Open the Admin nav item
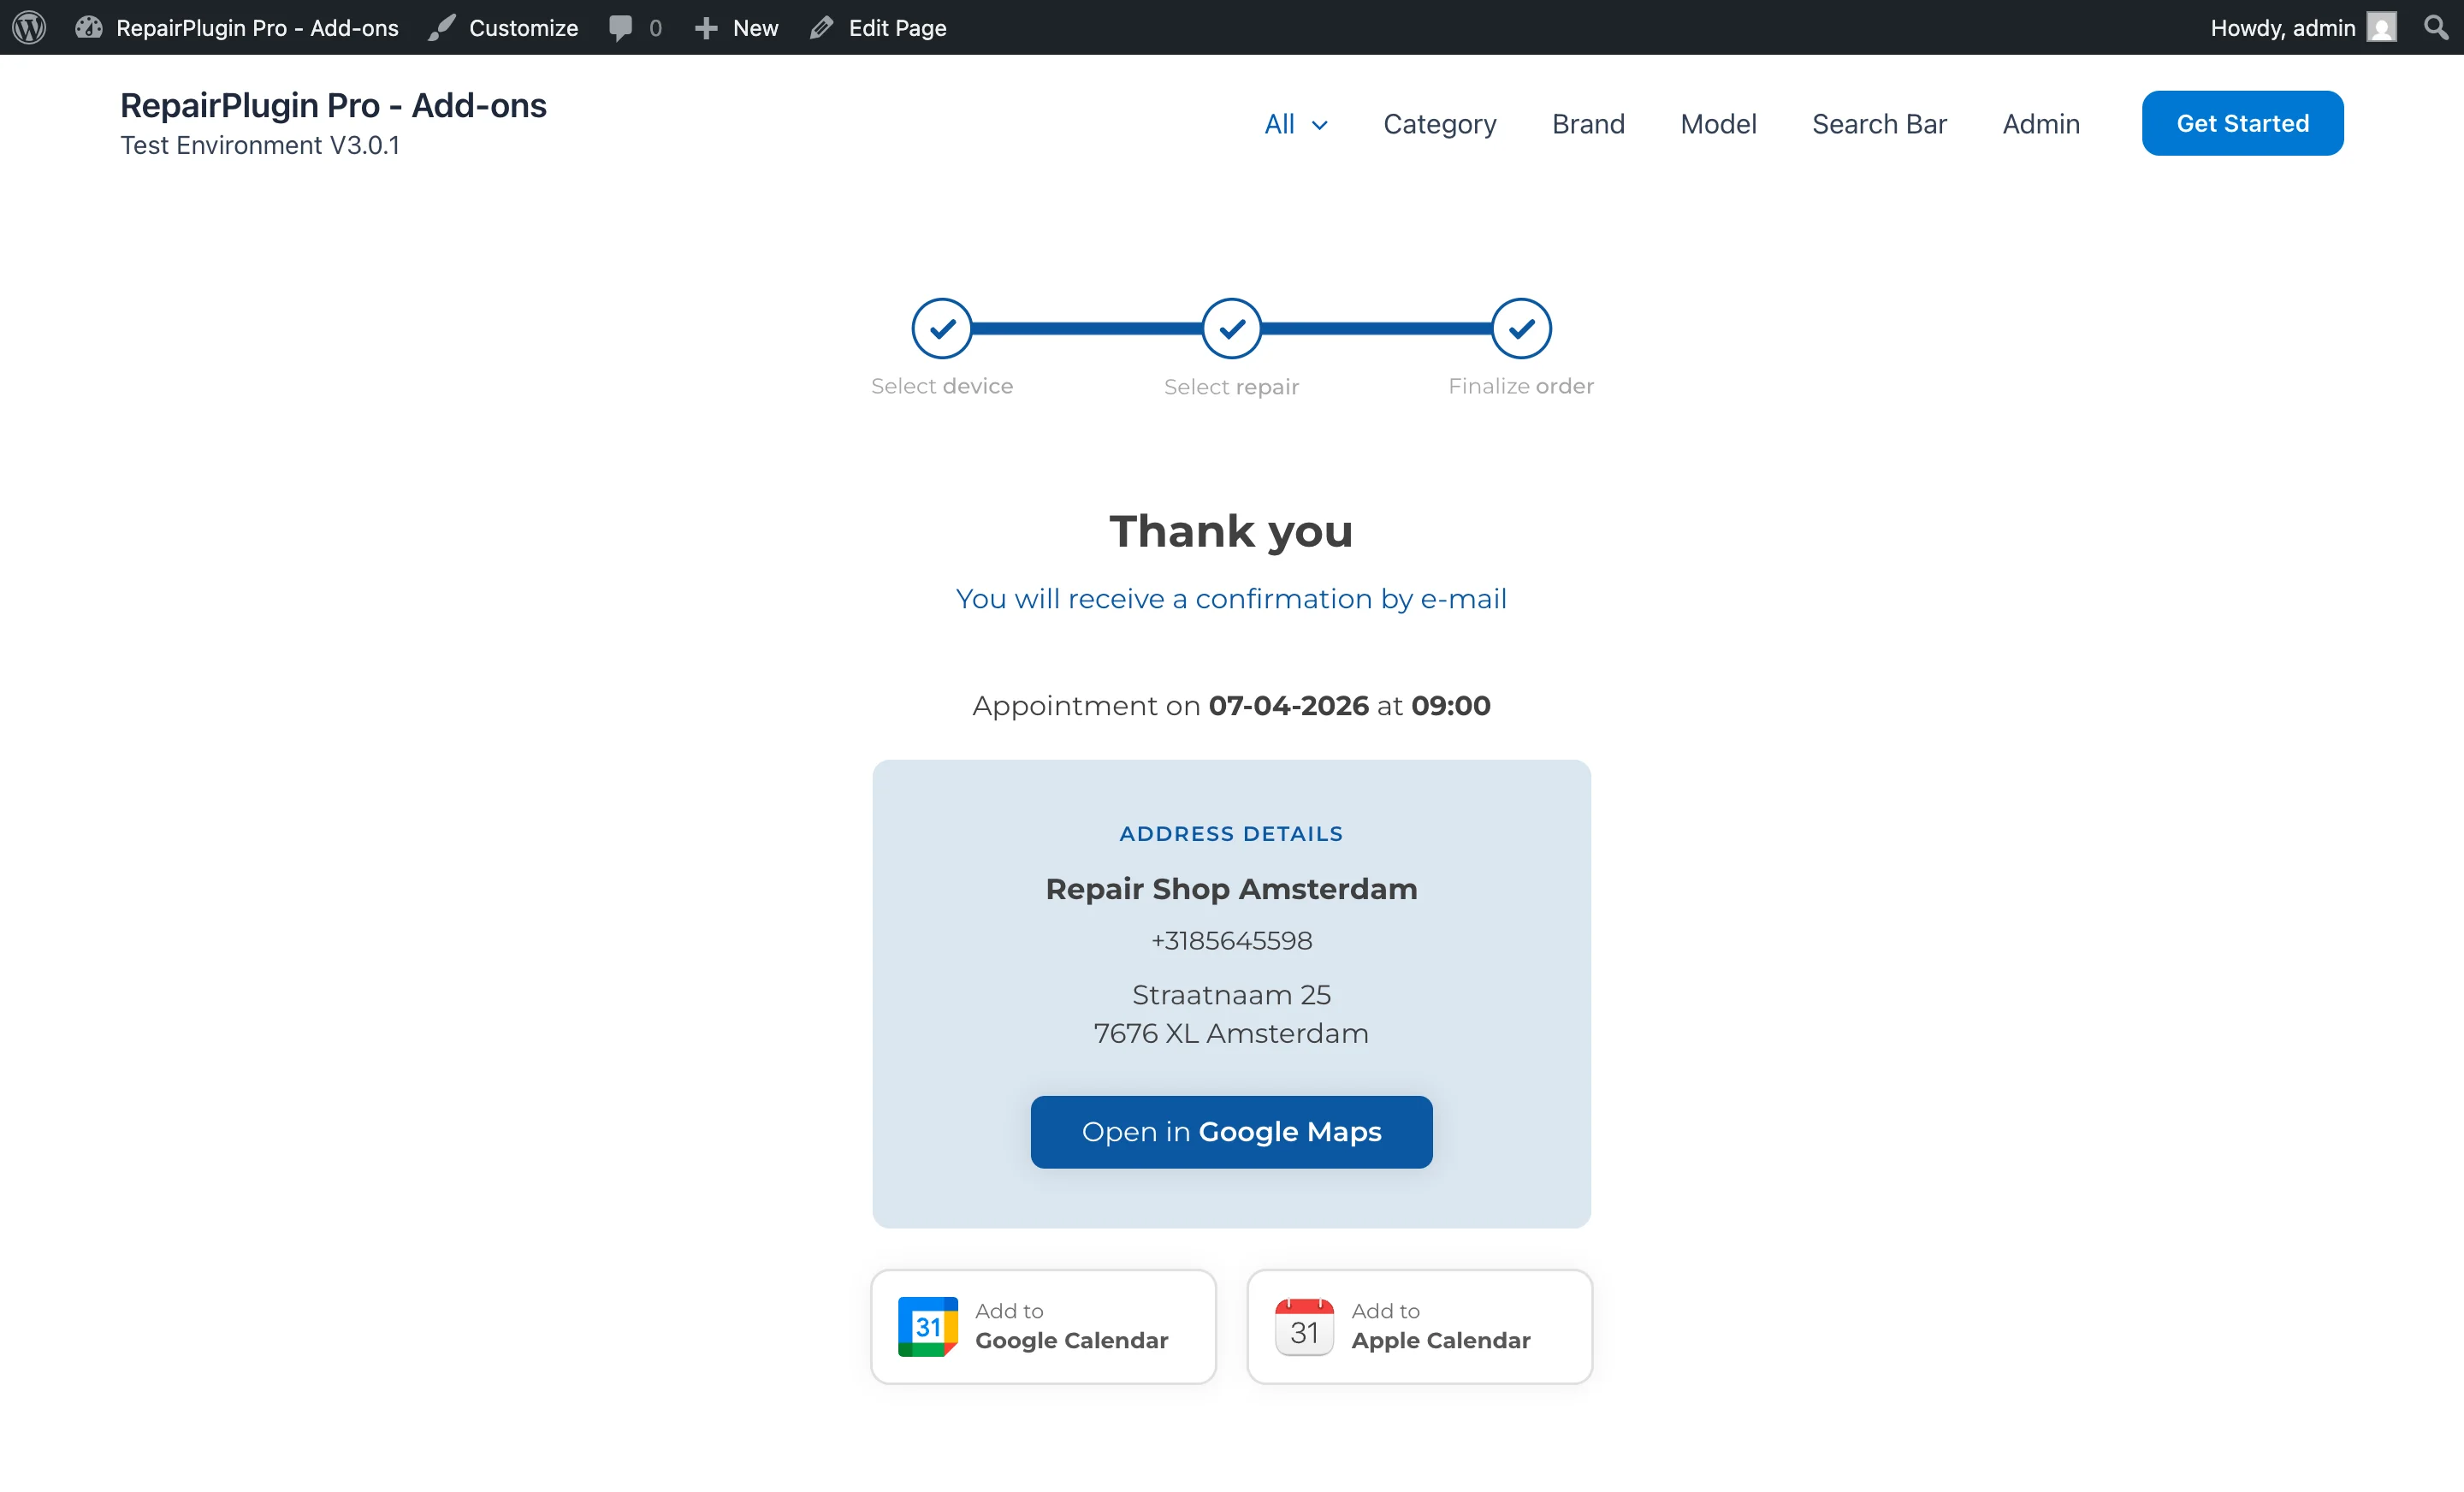The height and width of the screenshot is (1492, 2464). point(2040,123)
